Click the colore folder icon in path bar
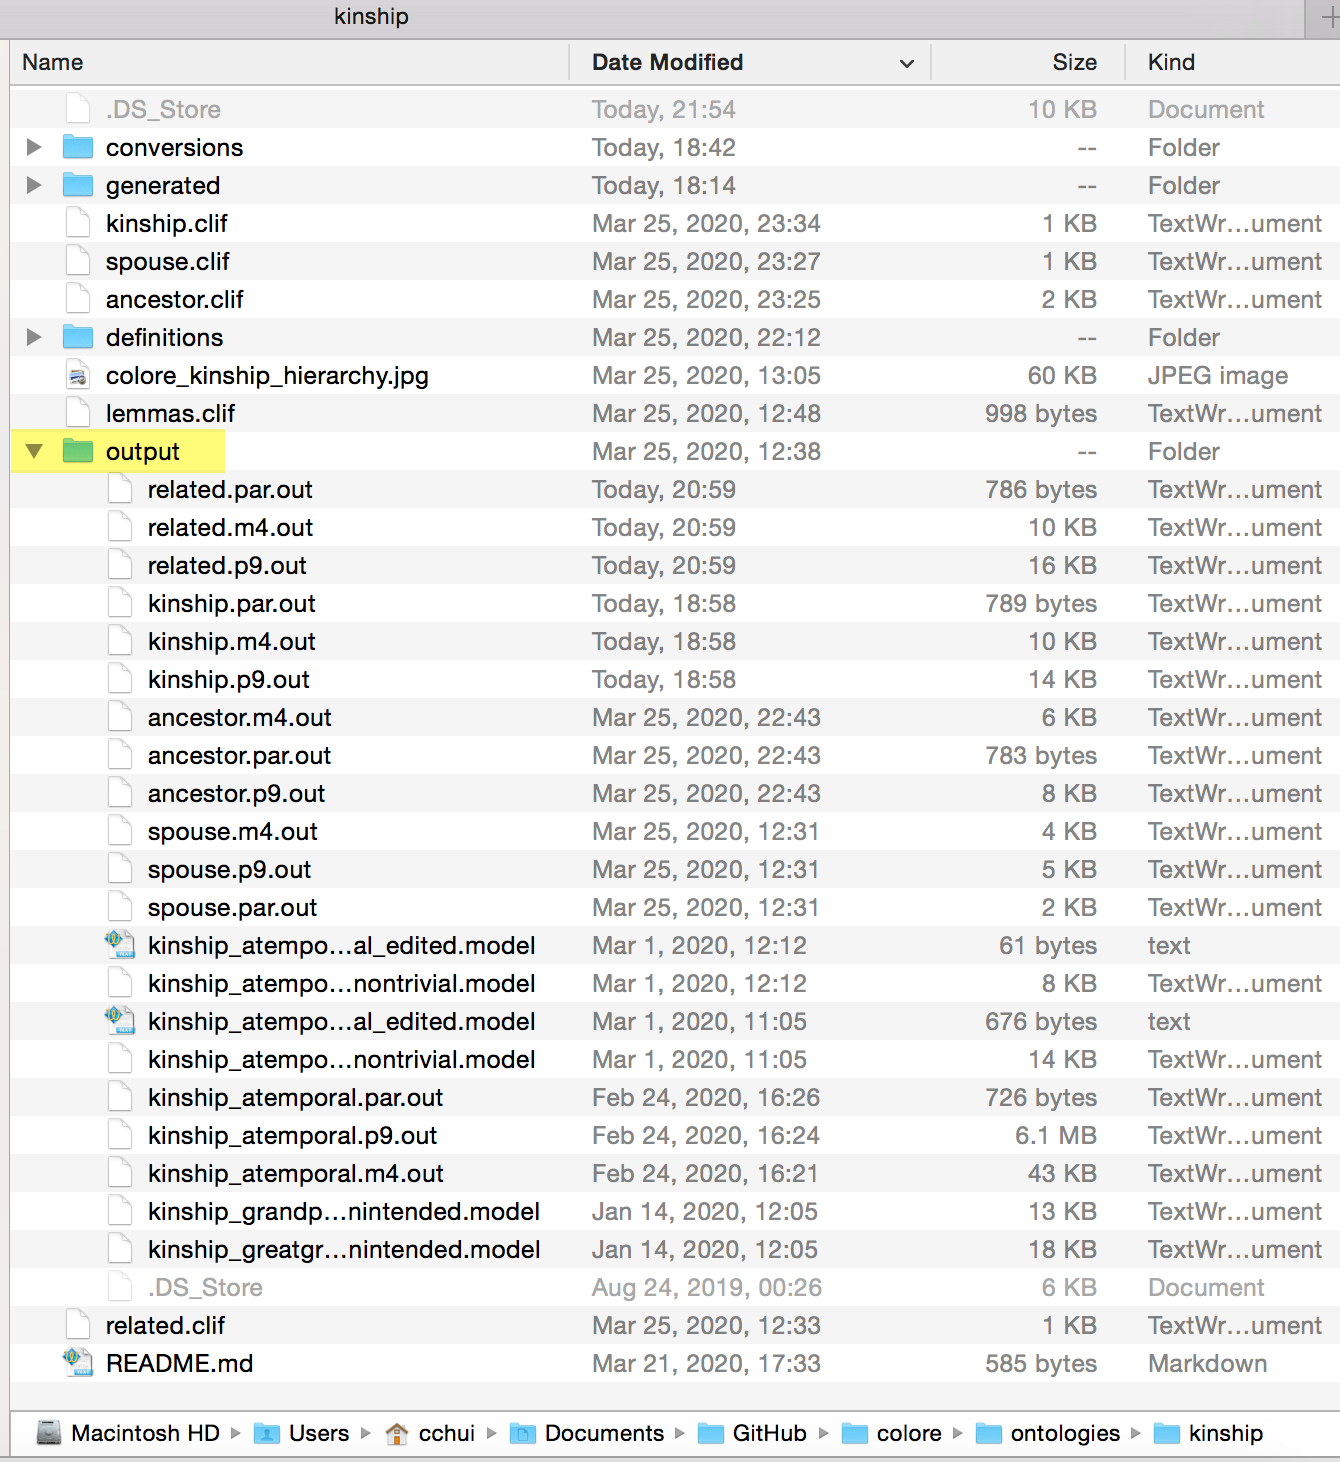This screenshot has width=1340, height=1462. pyautogui.click(x=855, y=1434)
